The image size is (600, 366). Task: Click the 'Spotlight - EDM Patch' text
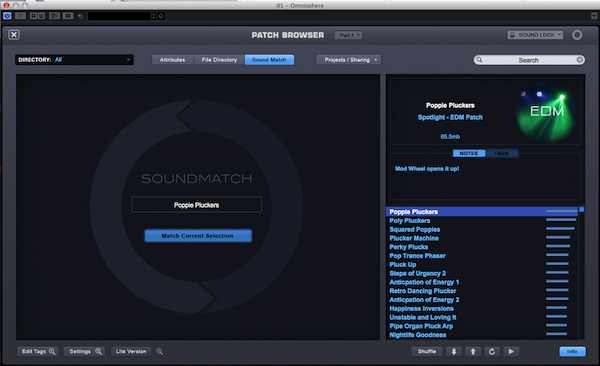[450, 117]
